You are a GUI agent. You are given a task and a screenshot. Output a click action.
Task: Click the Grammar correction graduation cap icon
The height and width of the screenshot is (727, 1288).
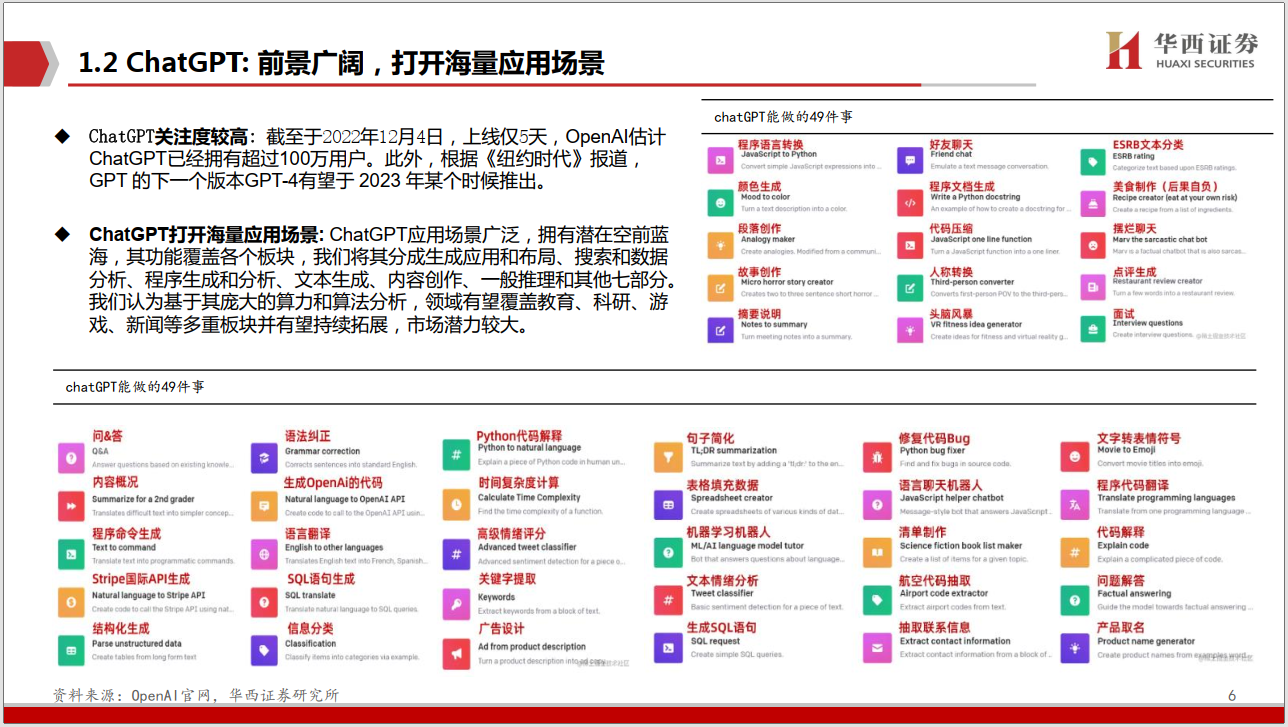click(x=264, y=459)
